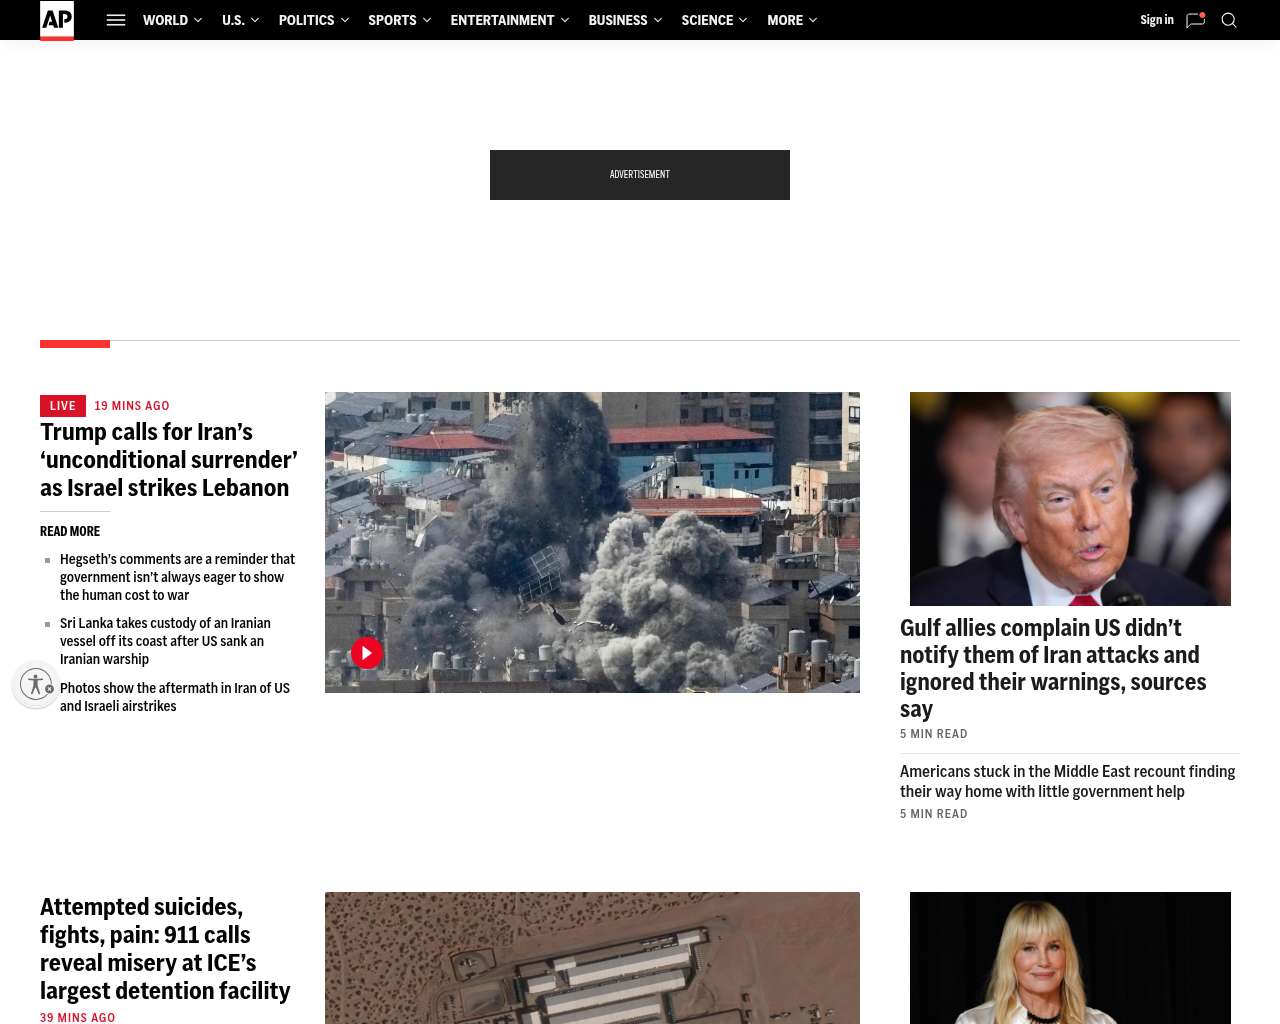Image resolution: width=1280 pixels, height=1024 pixels.
Task: Read Sri Lanka Iranian vessel story
Action: (x=165, y=641)
